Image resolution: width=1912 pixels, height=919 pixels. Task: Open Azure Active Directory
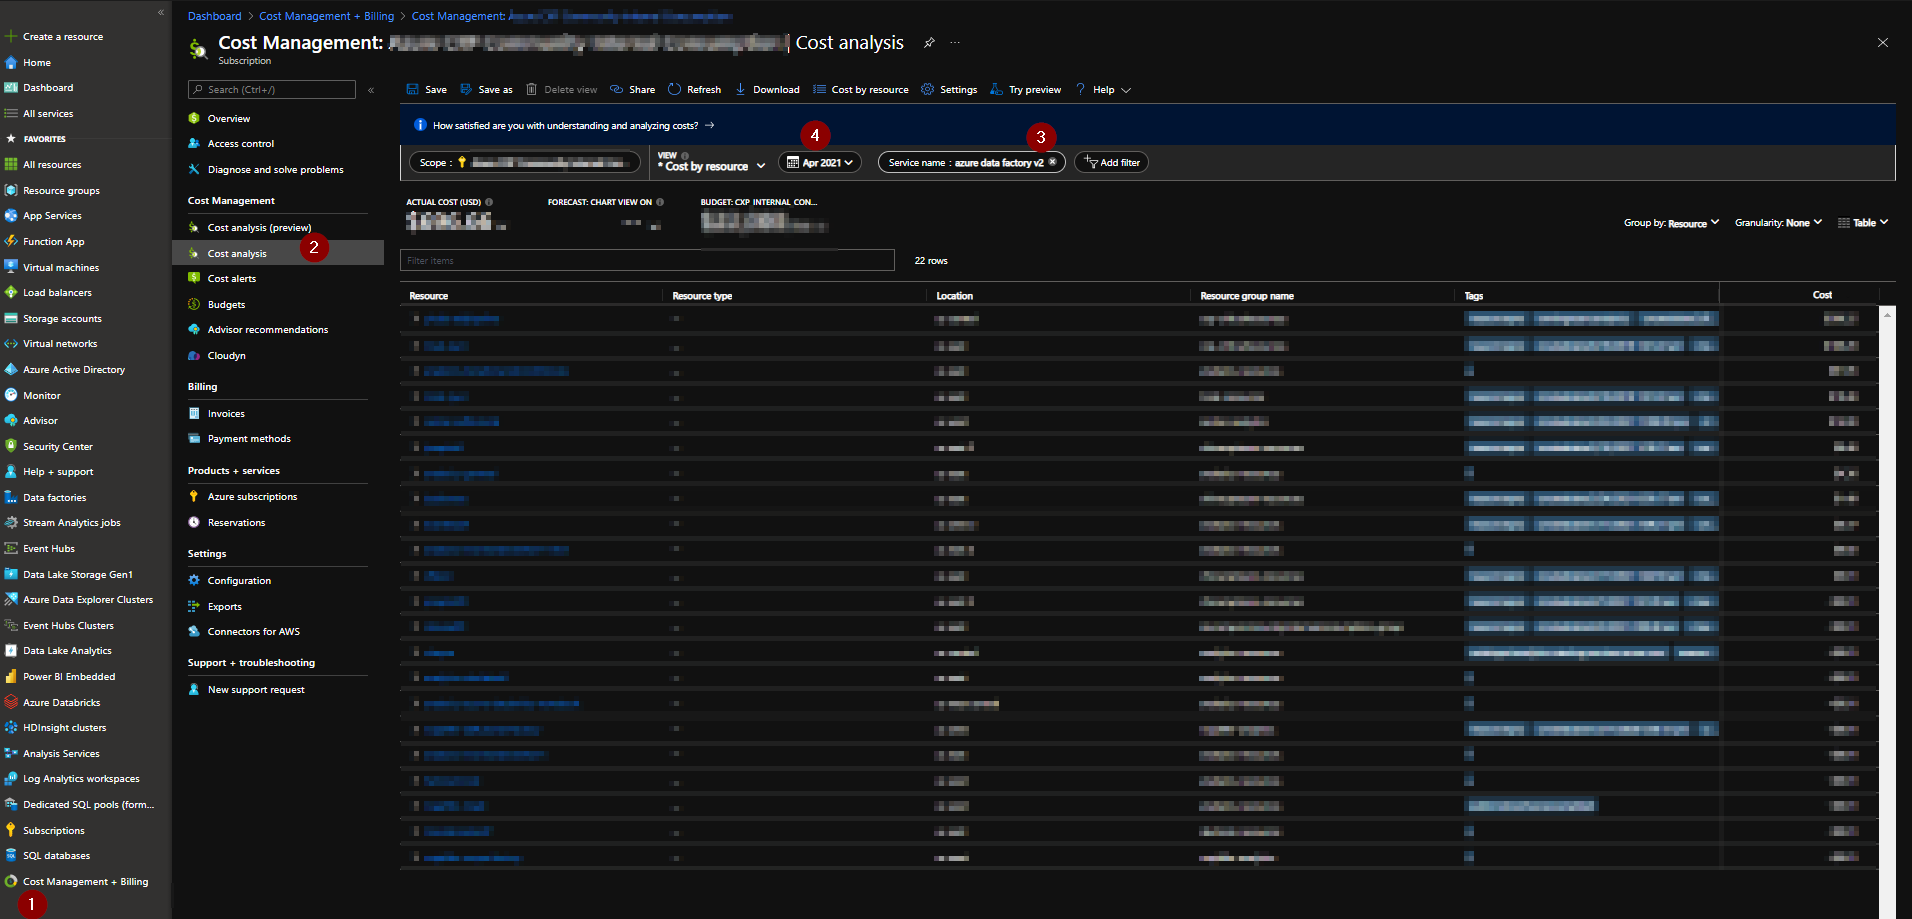73,370
